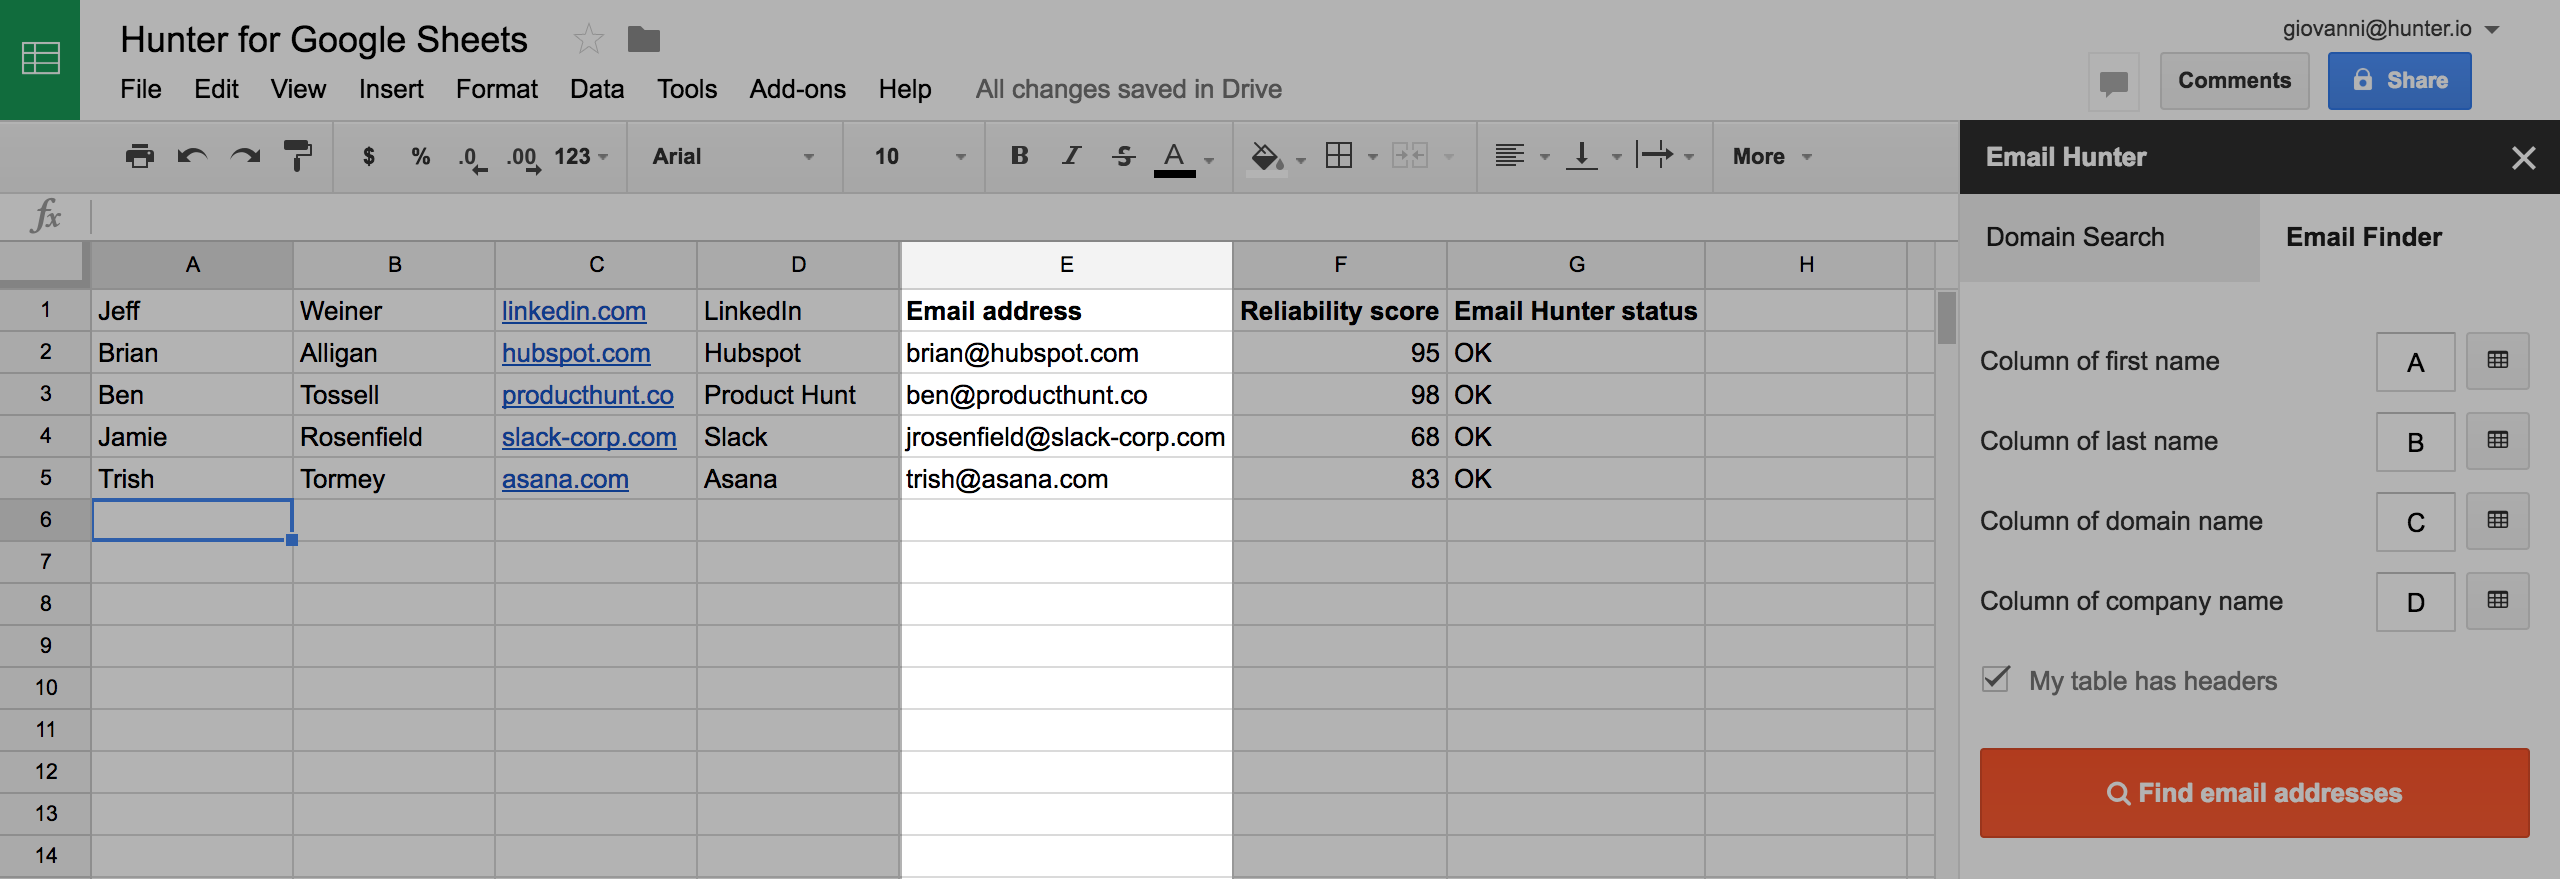Expand horizontal align dropdown arrow
The height and width of the screenshot is (879, 2560).
tap(1544, 157)
